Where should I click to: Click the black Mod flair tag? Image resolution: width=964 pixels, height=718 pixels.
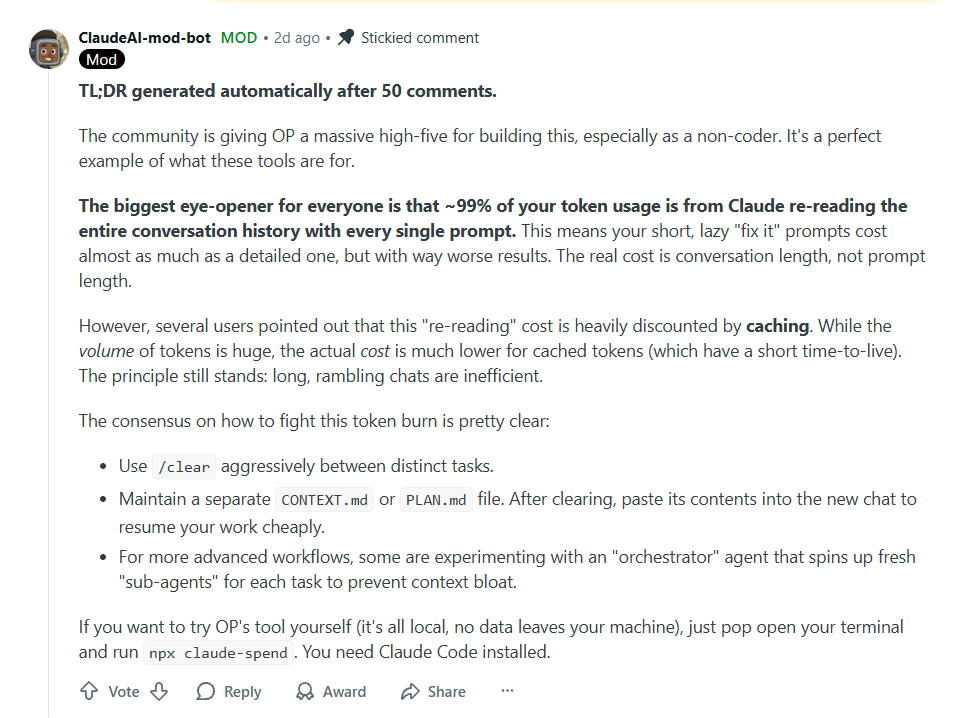pos(101,59)
